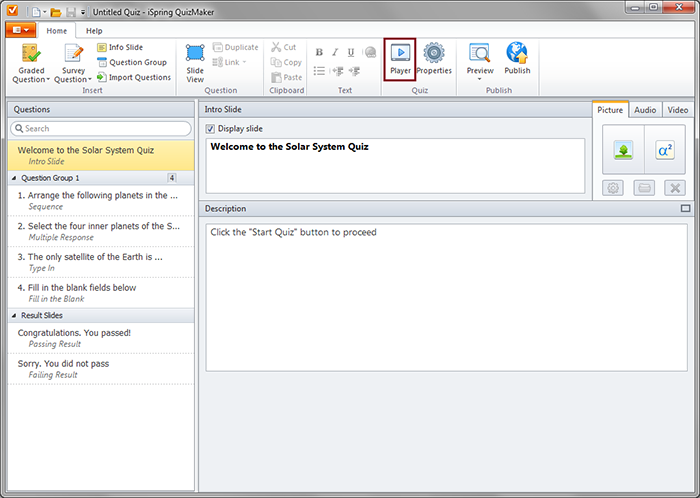This screenshot has width=700, height=498.
Task: Open the Link dropdown
Action: (x=229, y=62)
